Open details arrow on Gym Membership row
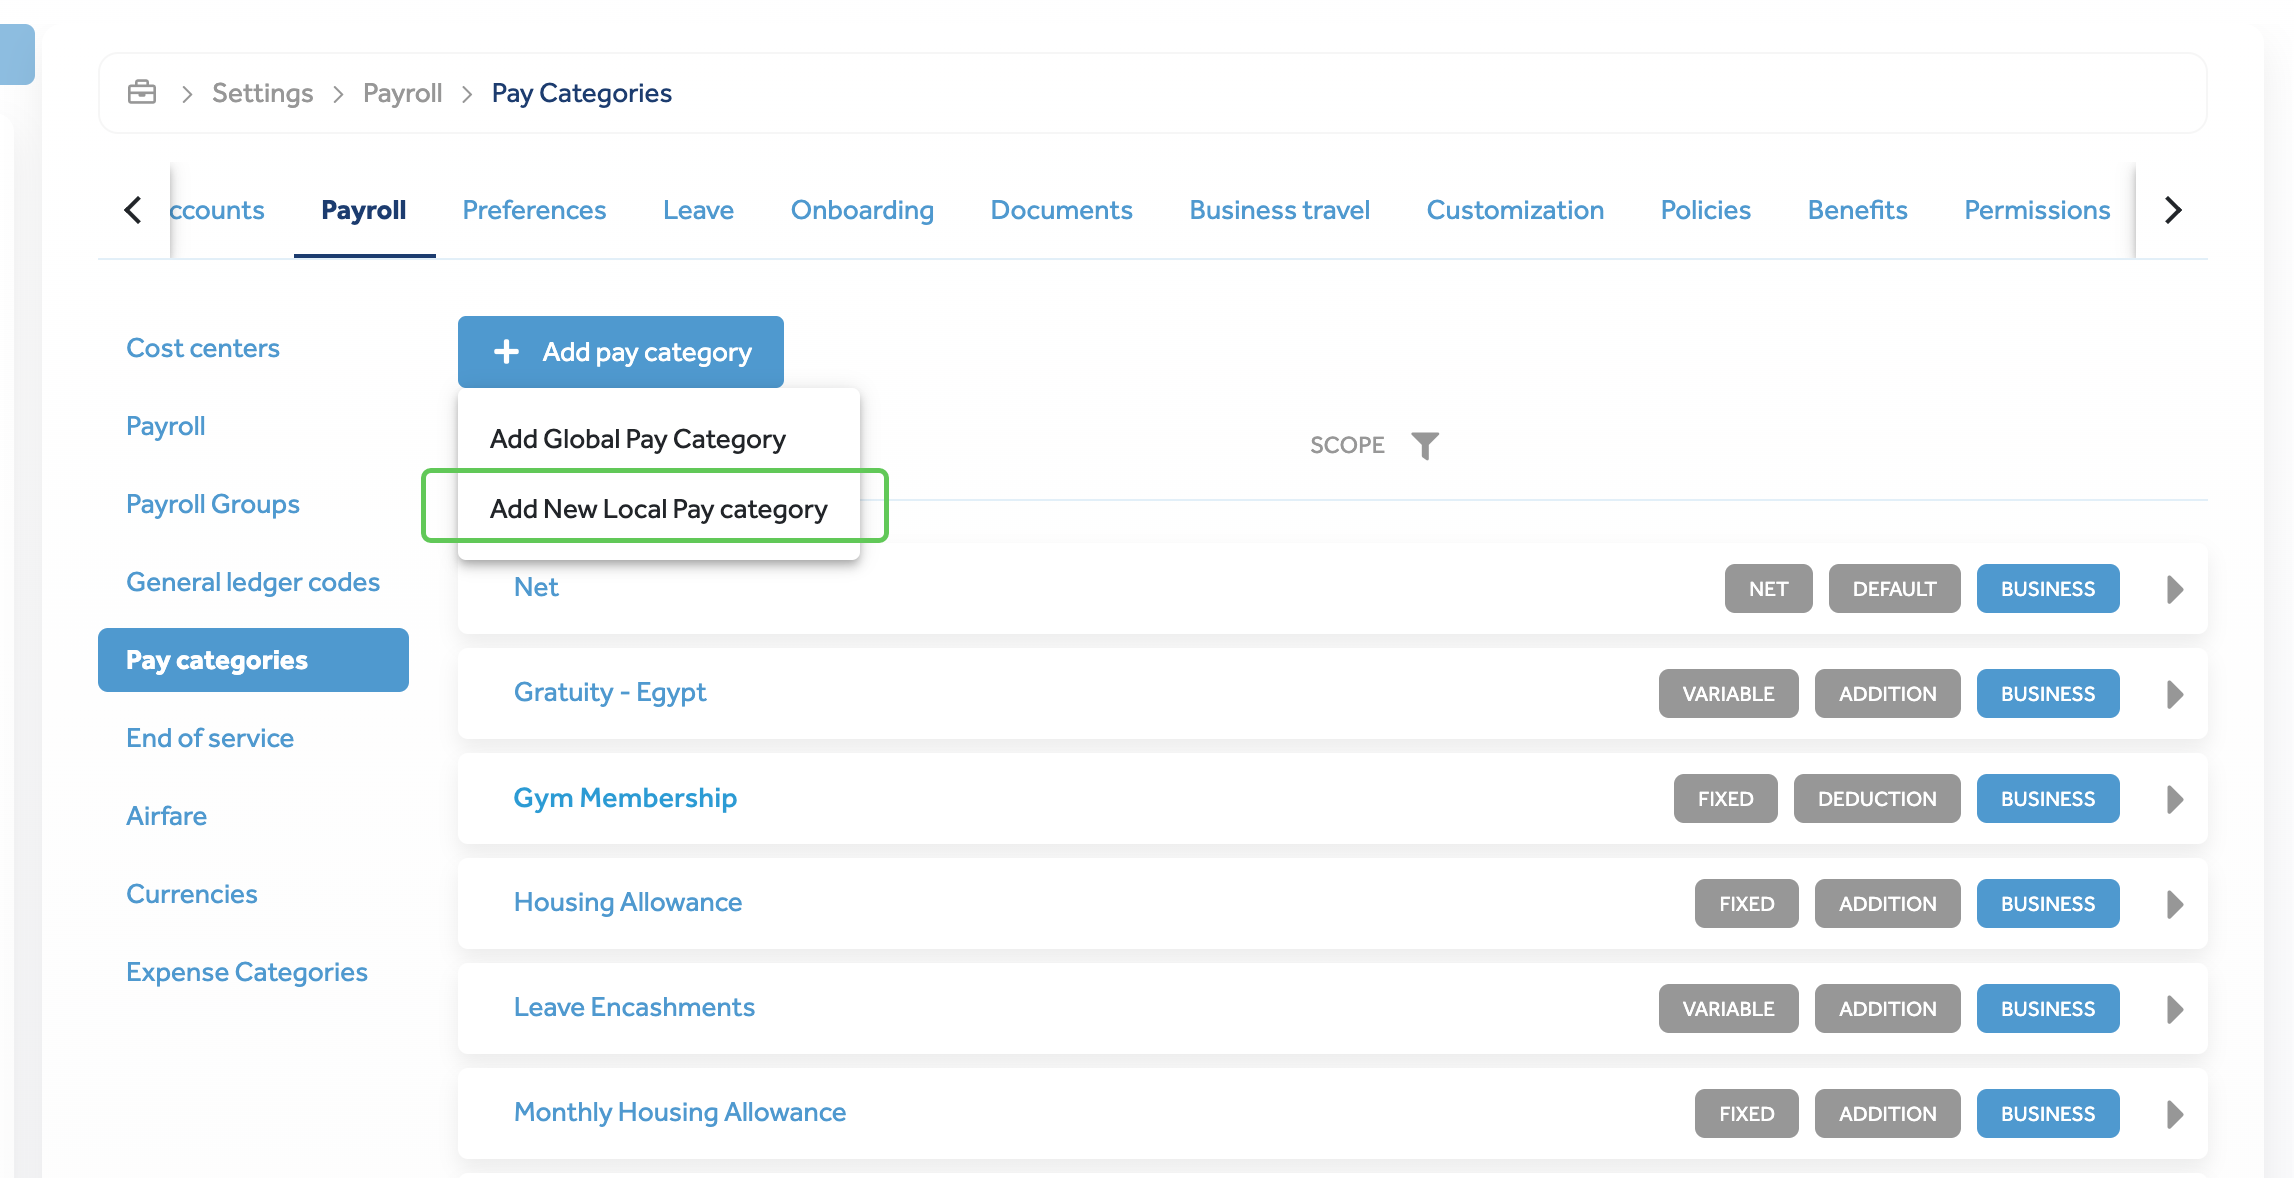2294x1178 pixels. 2173,798
